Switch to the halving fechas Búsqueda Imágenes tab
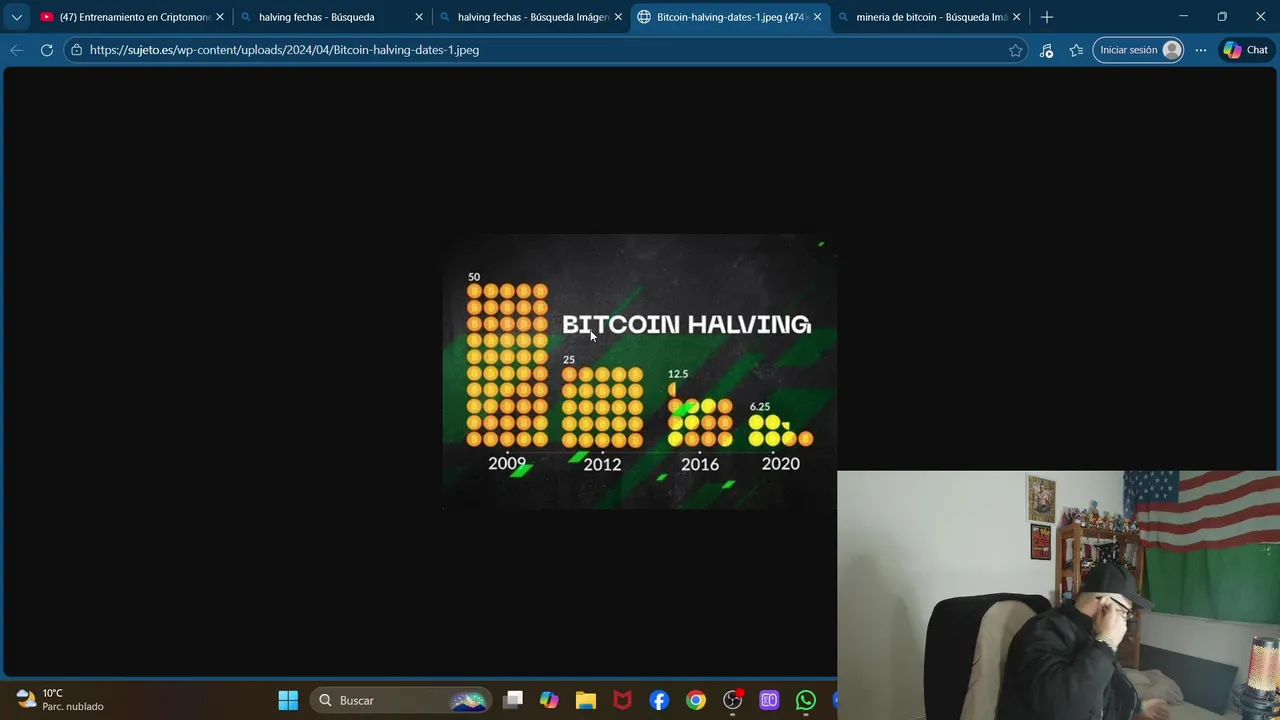 point(529,17)
